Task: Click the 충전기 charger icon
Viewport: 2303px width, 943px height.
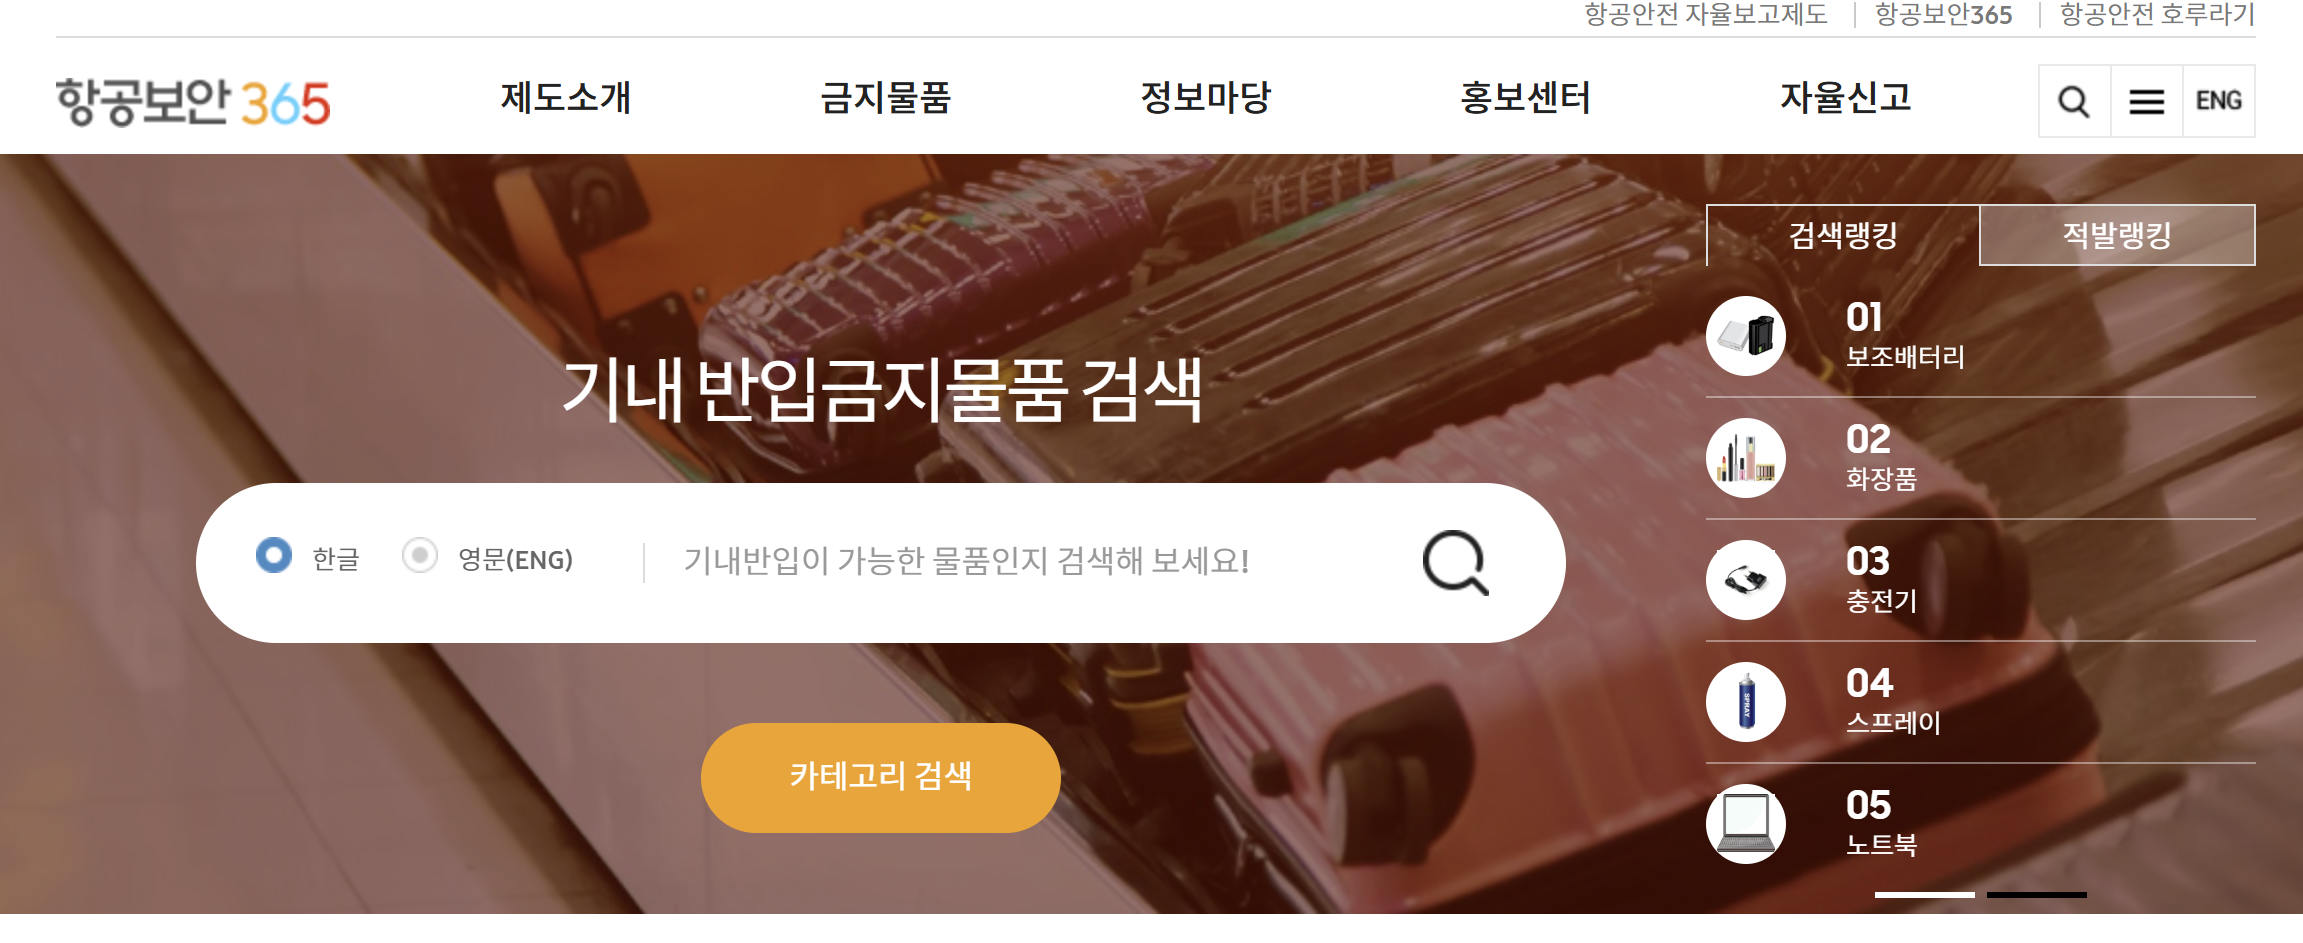Action: pyautogui.click(x=1746, y=580)
